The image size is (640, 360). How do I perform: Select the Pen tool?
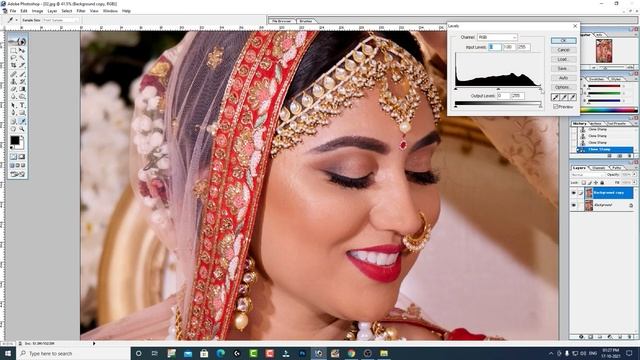click(x=13, y=112)
